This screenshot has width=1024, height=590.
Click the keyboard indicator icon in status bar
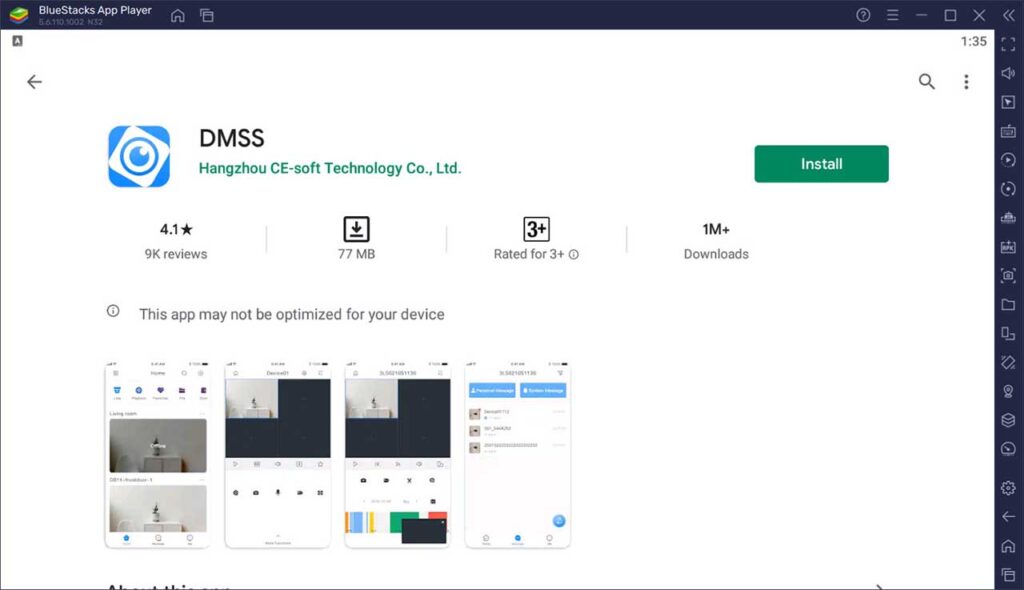click(x=18, y=41)
